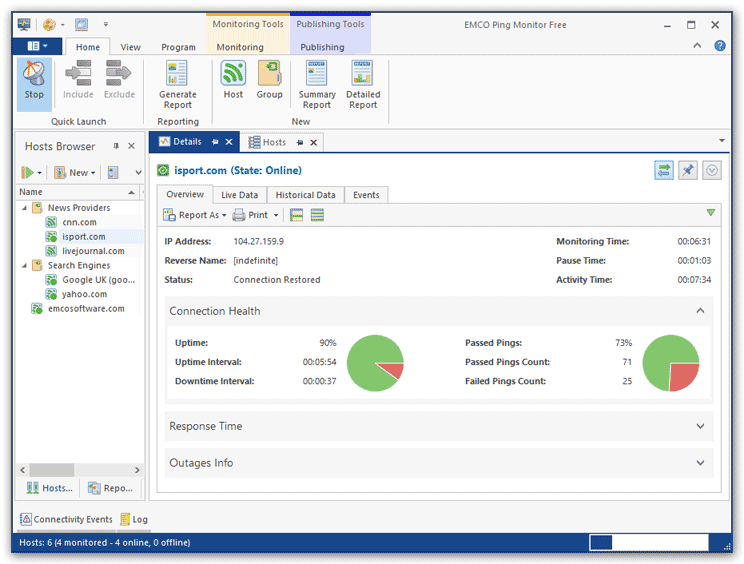This screenshot has width=744, height=564.
Task: Switch to the Historical Data tab
Action: pos(305,195)
